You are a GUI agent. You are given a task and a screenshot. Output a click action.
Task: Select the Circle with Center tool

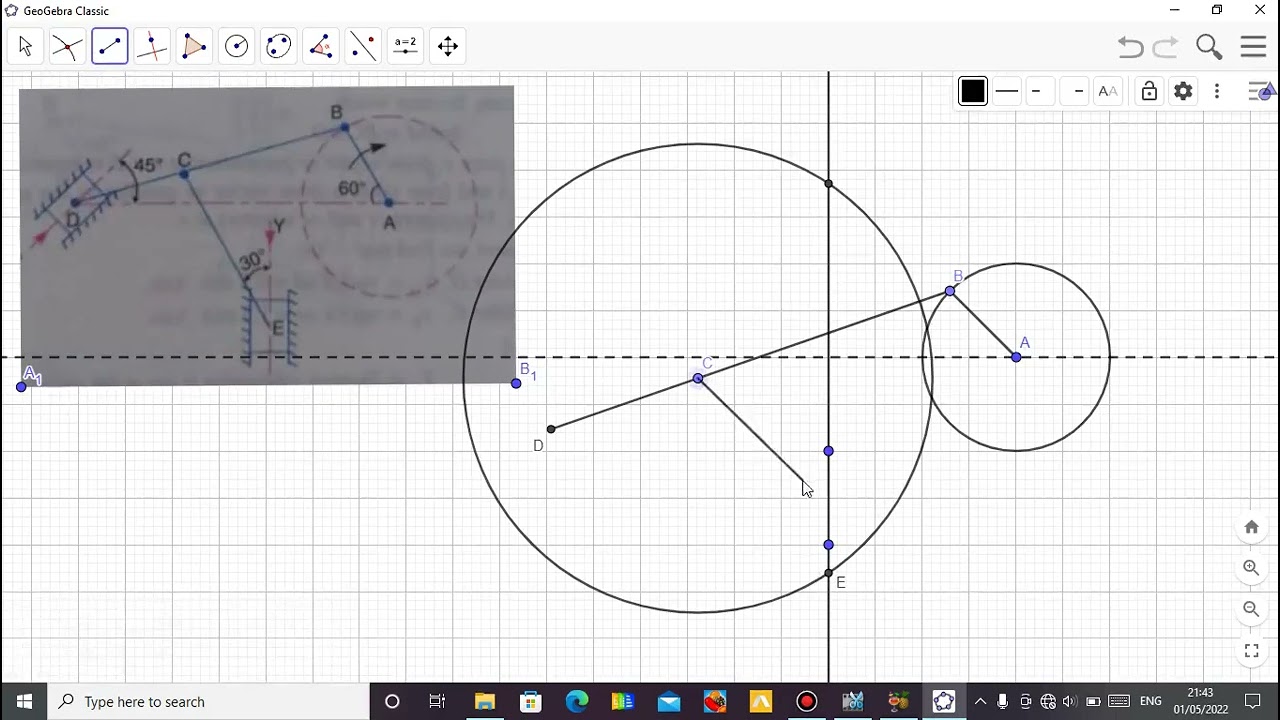pyautogui.click(x=237, y=46)
